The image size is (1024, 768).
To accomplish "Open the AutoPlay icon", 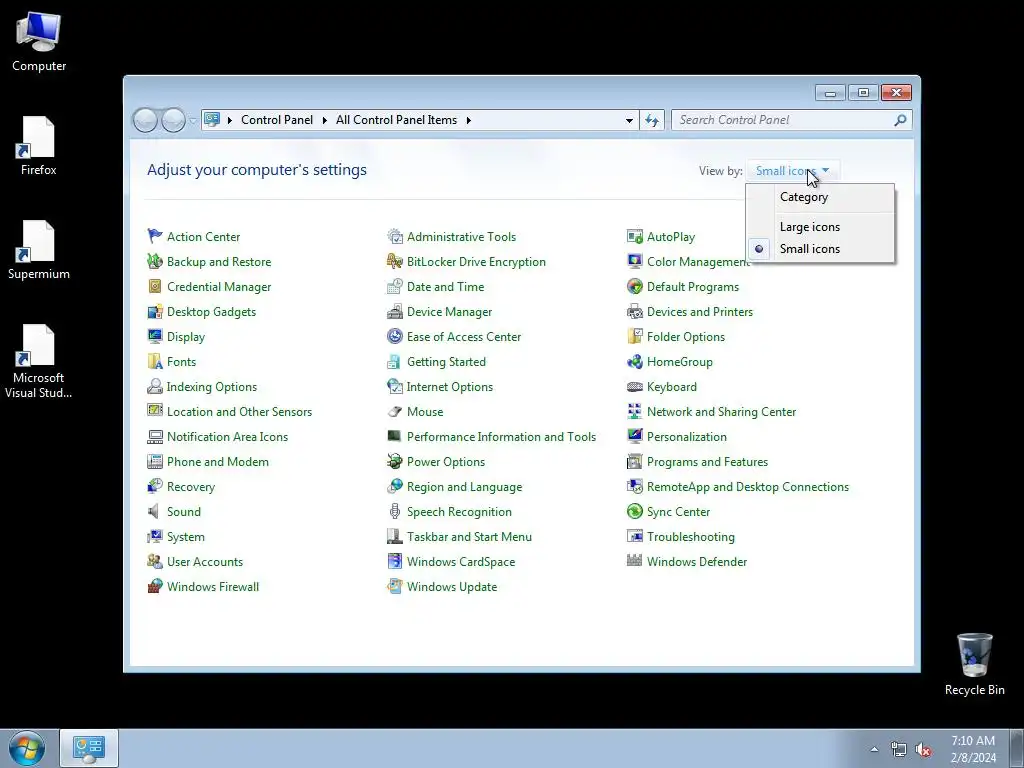I will coord(635,236).
